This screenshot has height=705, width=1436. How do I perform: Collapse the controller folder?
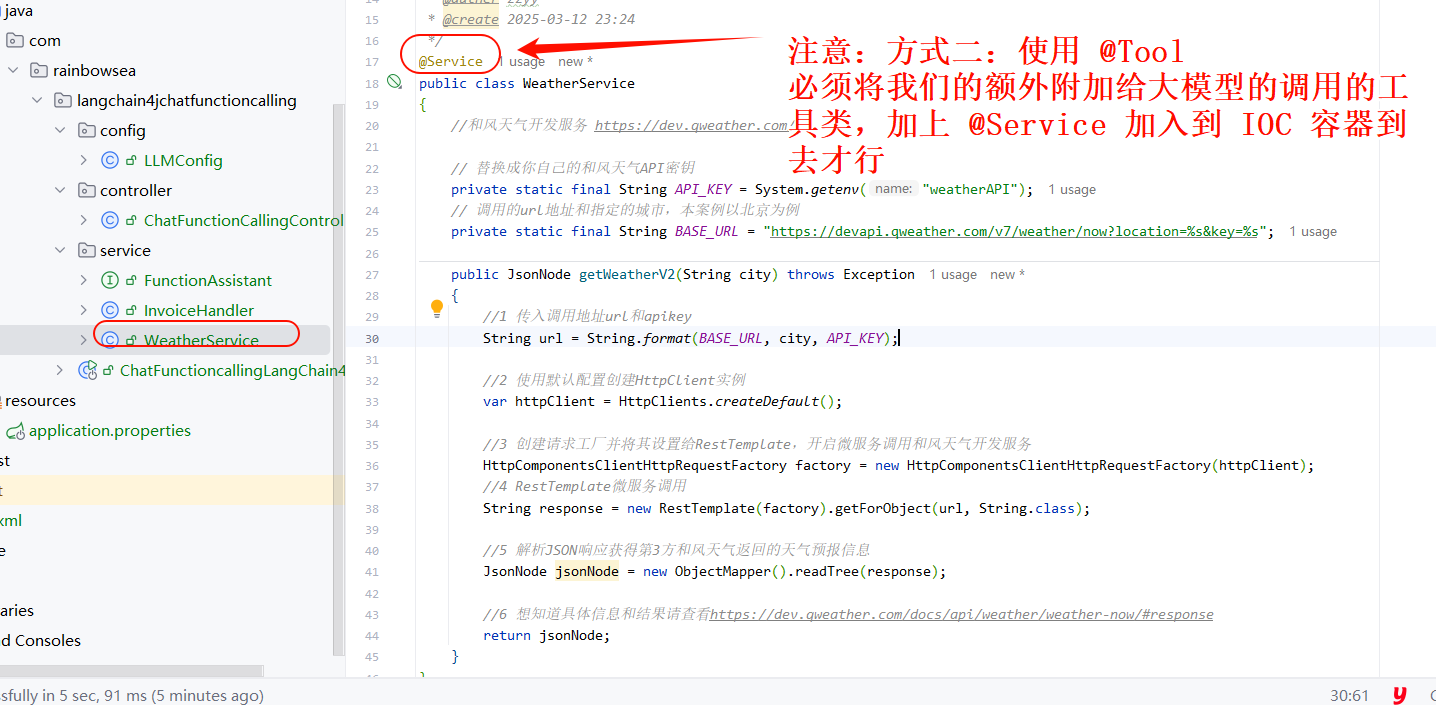61,190
